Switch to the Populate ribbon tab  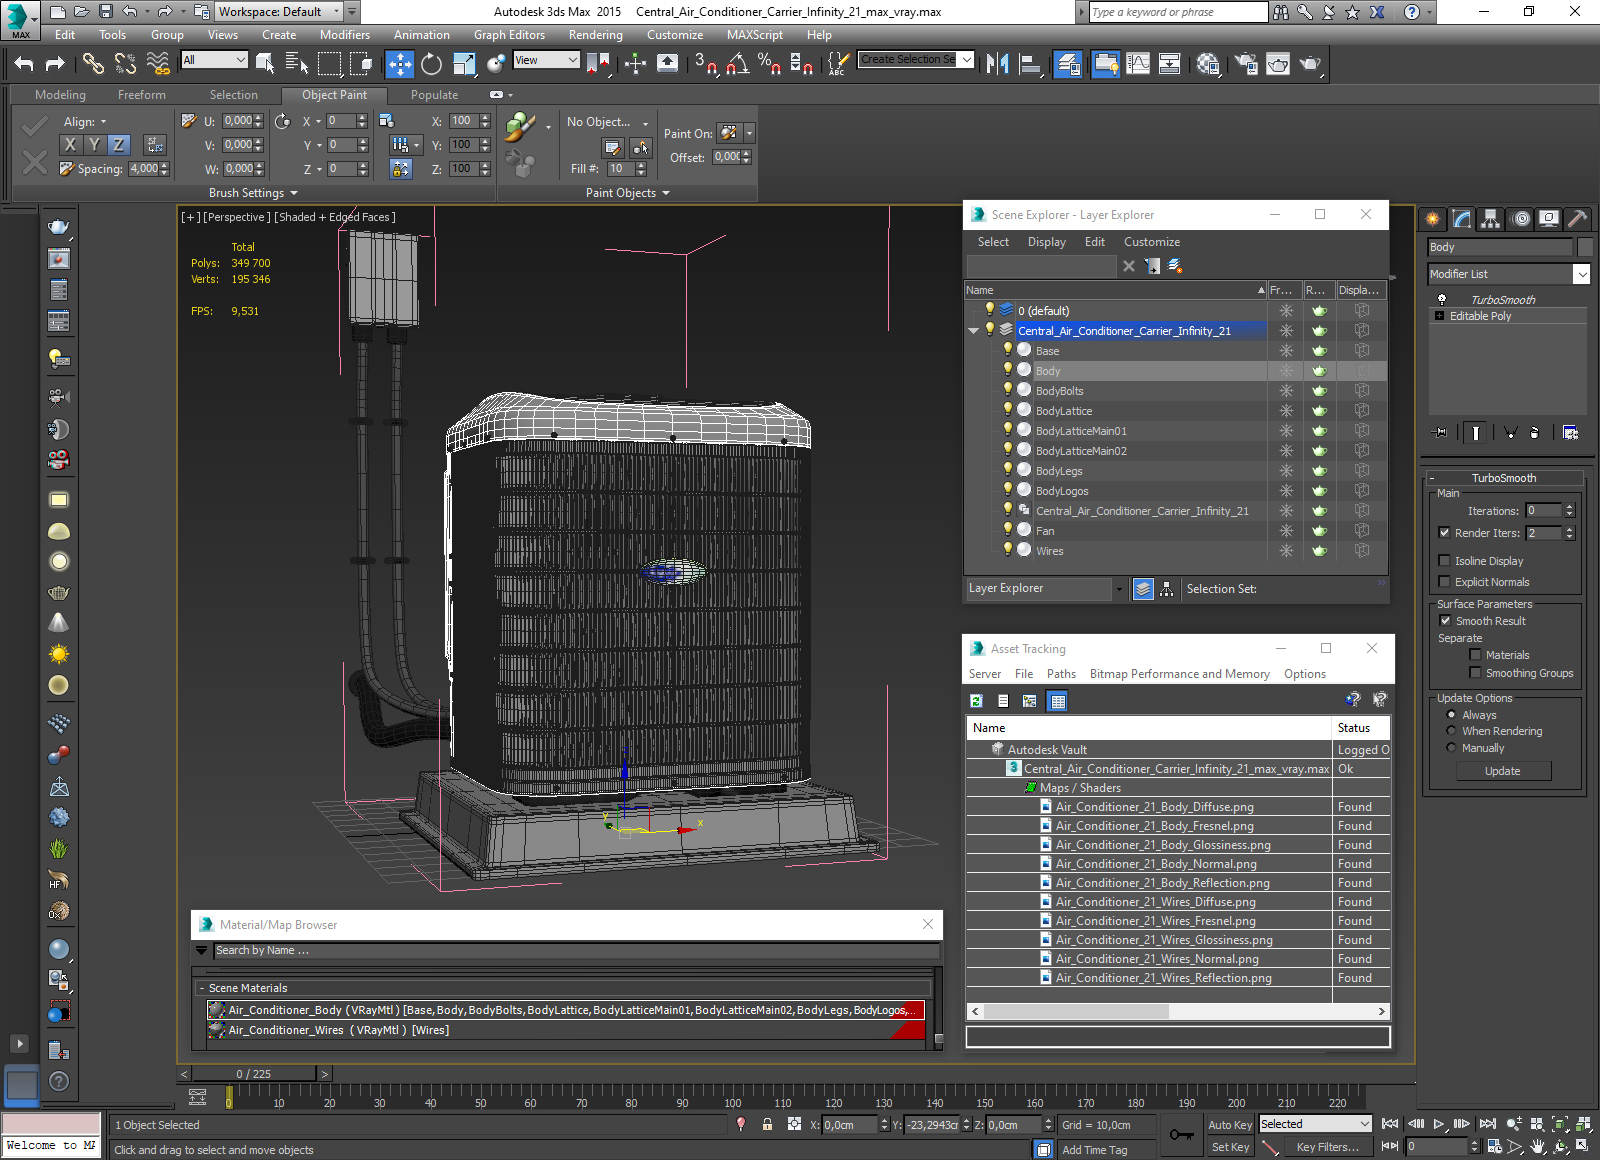coord(434,95)
